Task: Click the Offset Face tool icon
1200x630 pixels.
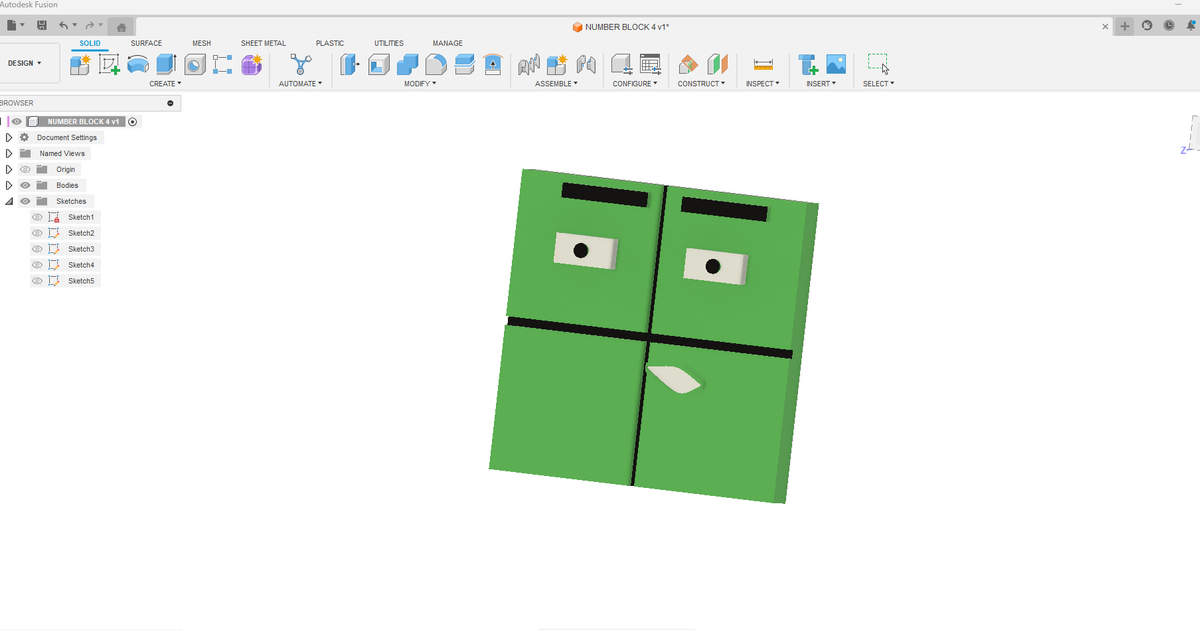Action: click(x=464, y=65)
